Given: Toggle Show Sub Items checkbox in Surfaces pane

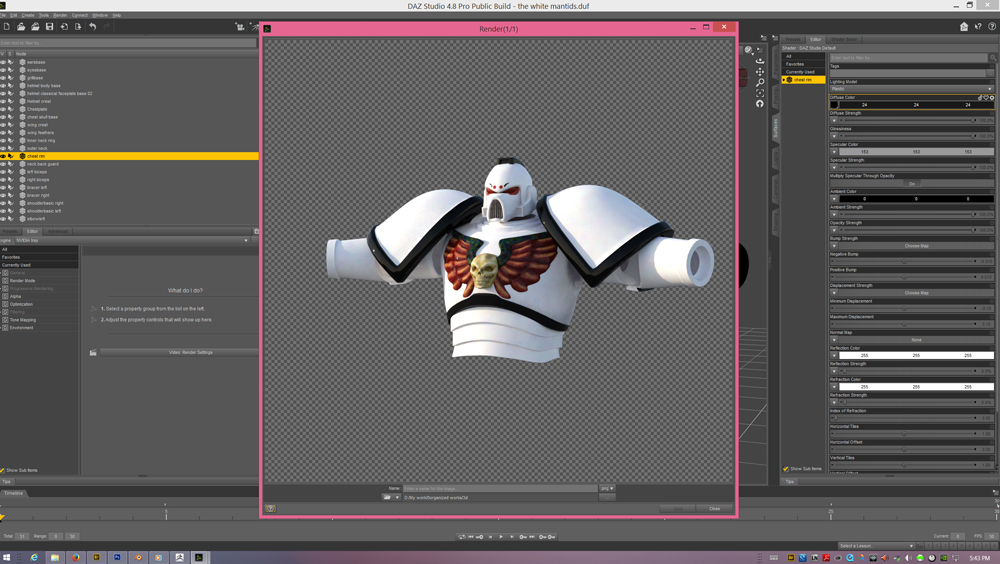Looking at the screenshot, I should [786, 468].
